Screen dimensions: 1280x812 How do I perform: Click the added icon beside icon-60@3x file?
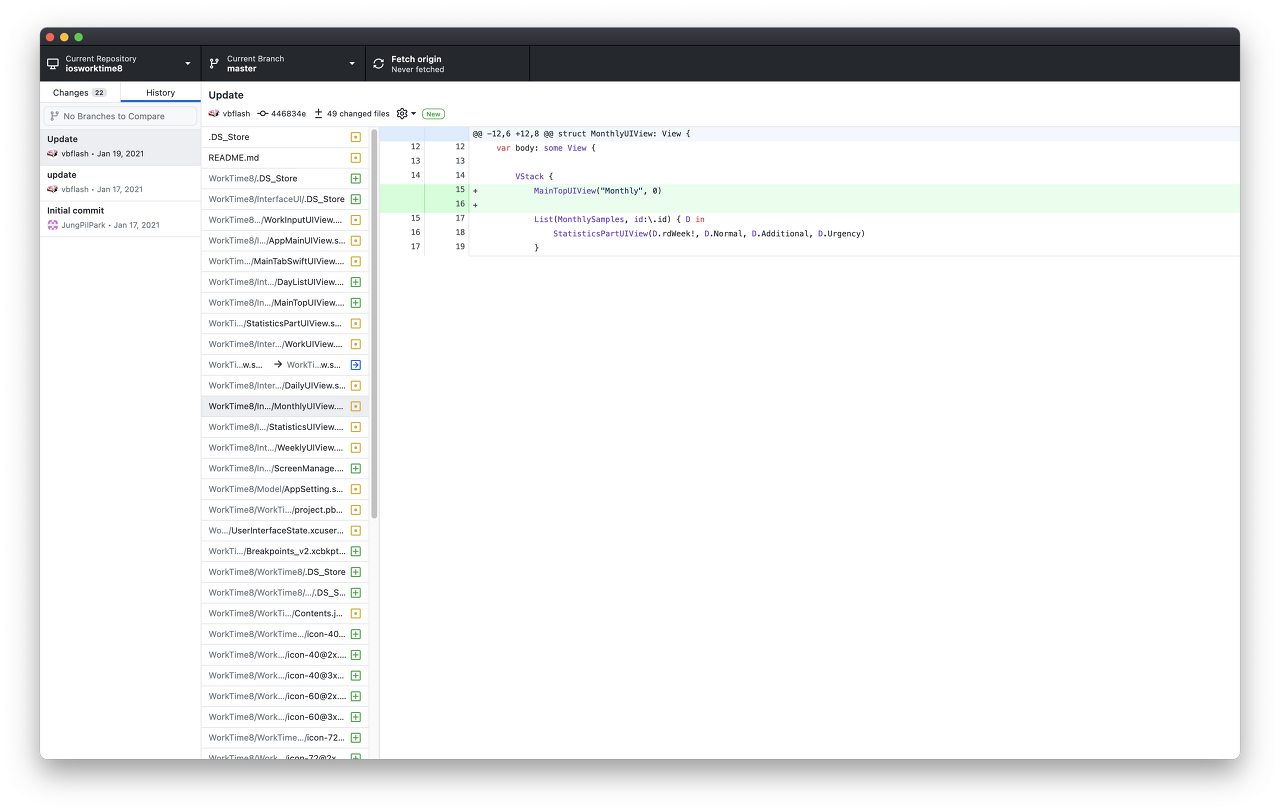(356, 717)
